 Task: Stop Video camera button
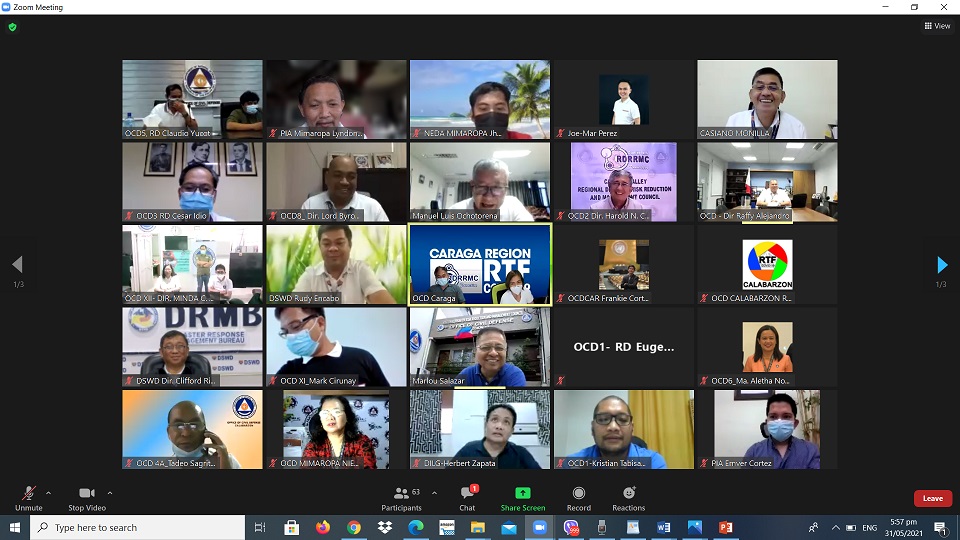(87, 497)
